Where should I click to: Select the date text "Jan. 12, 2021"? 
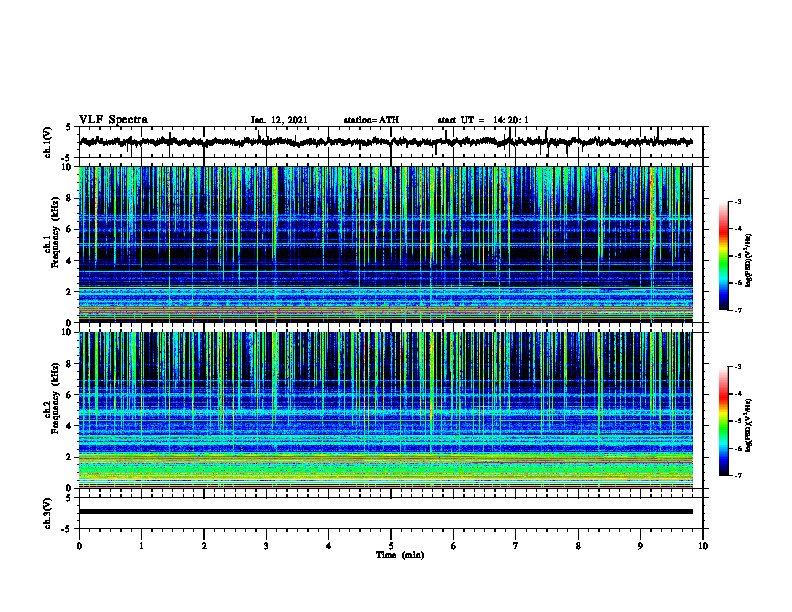click(279, 120)
